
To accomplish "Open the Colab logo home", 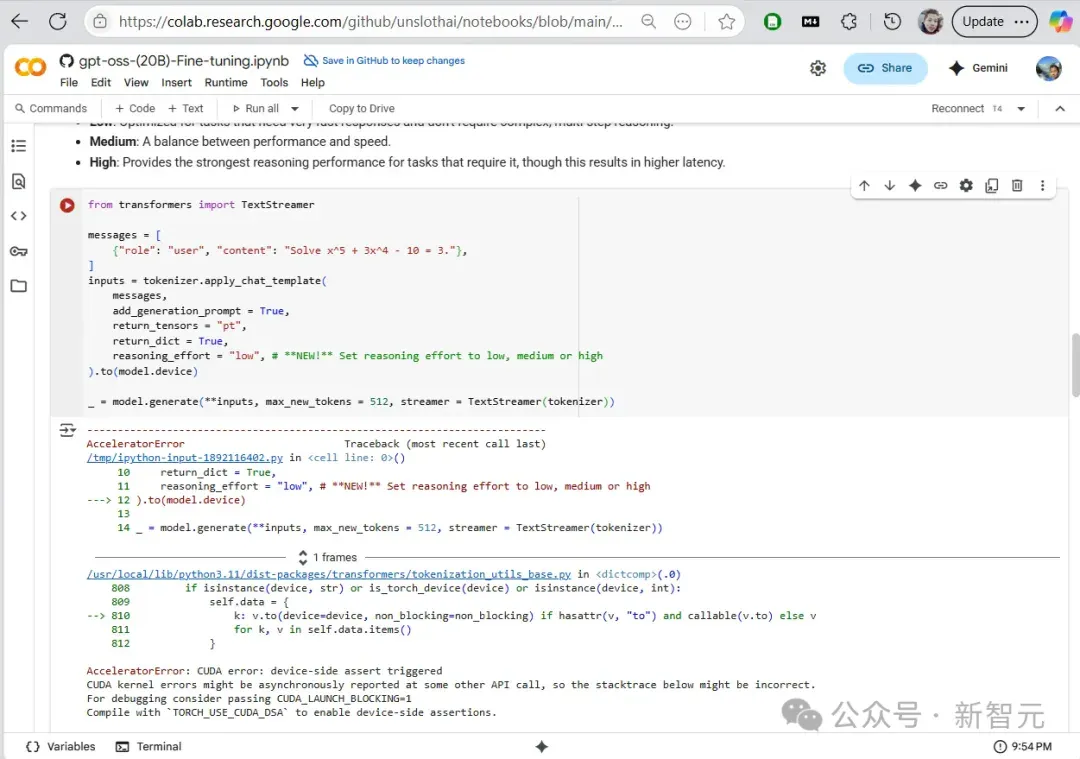I will click(30, 67).
